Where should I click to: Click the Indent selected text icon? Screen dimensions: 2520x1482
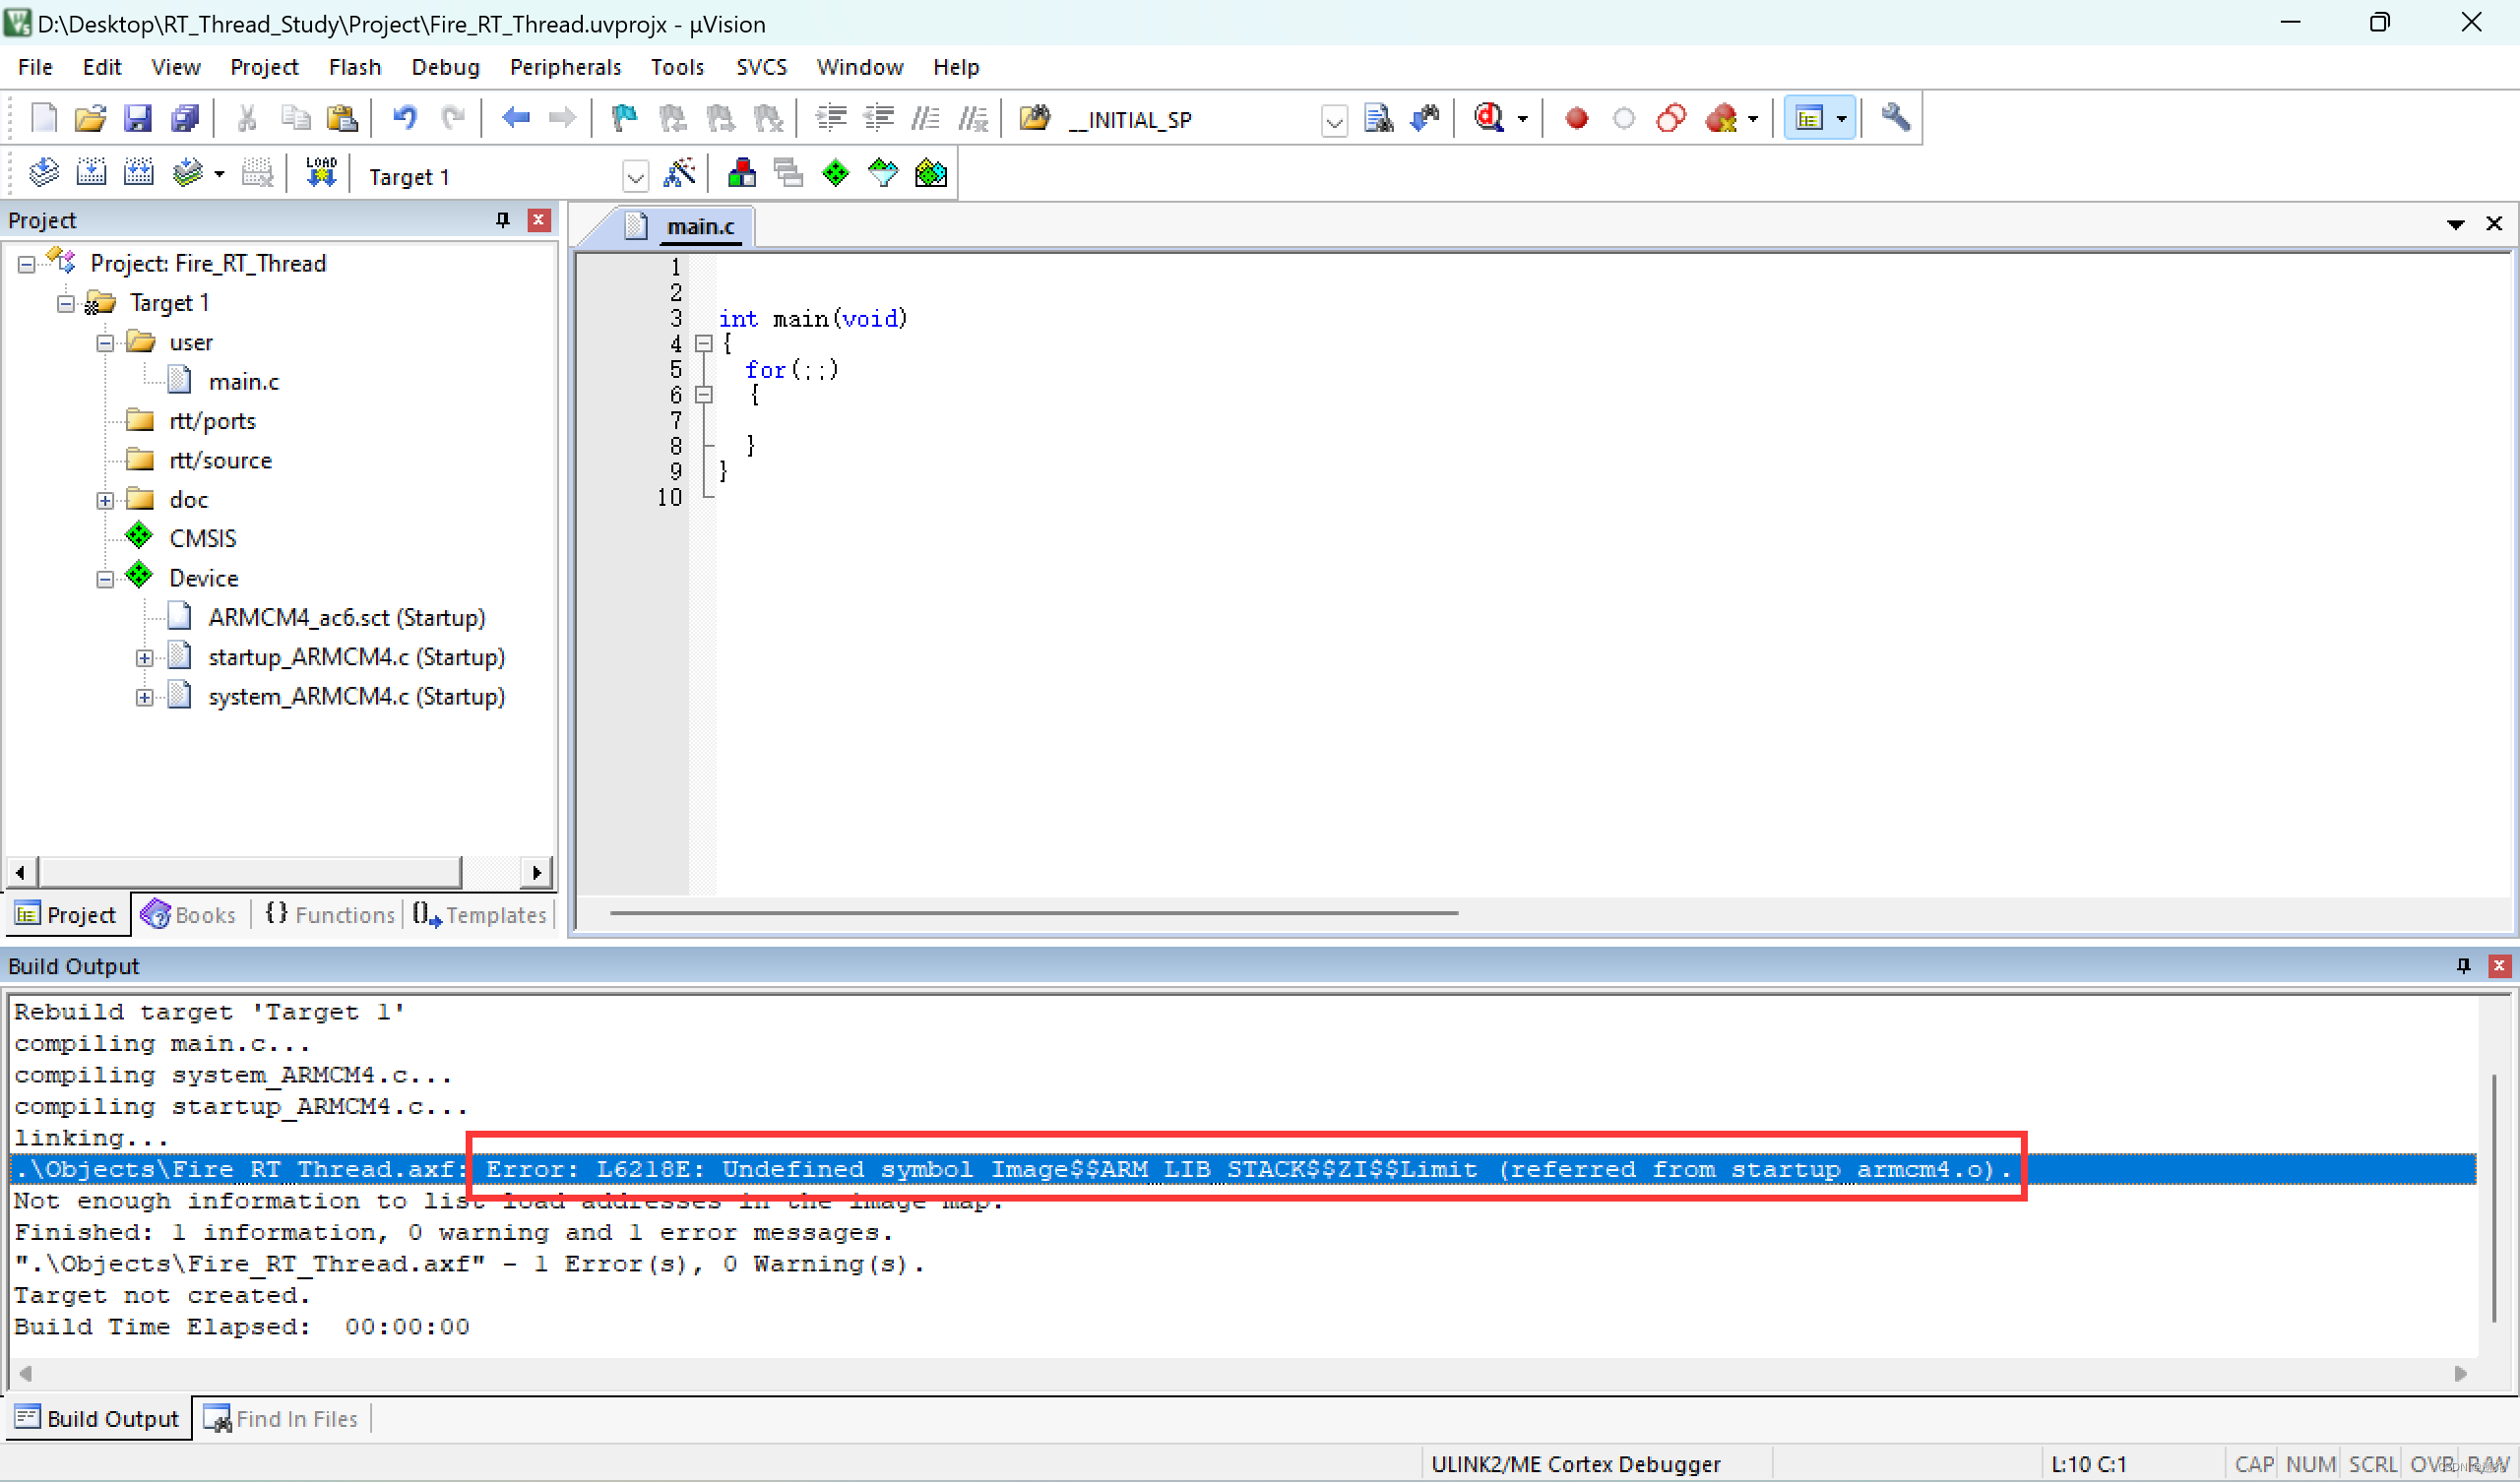point(831,119)
